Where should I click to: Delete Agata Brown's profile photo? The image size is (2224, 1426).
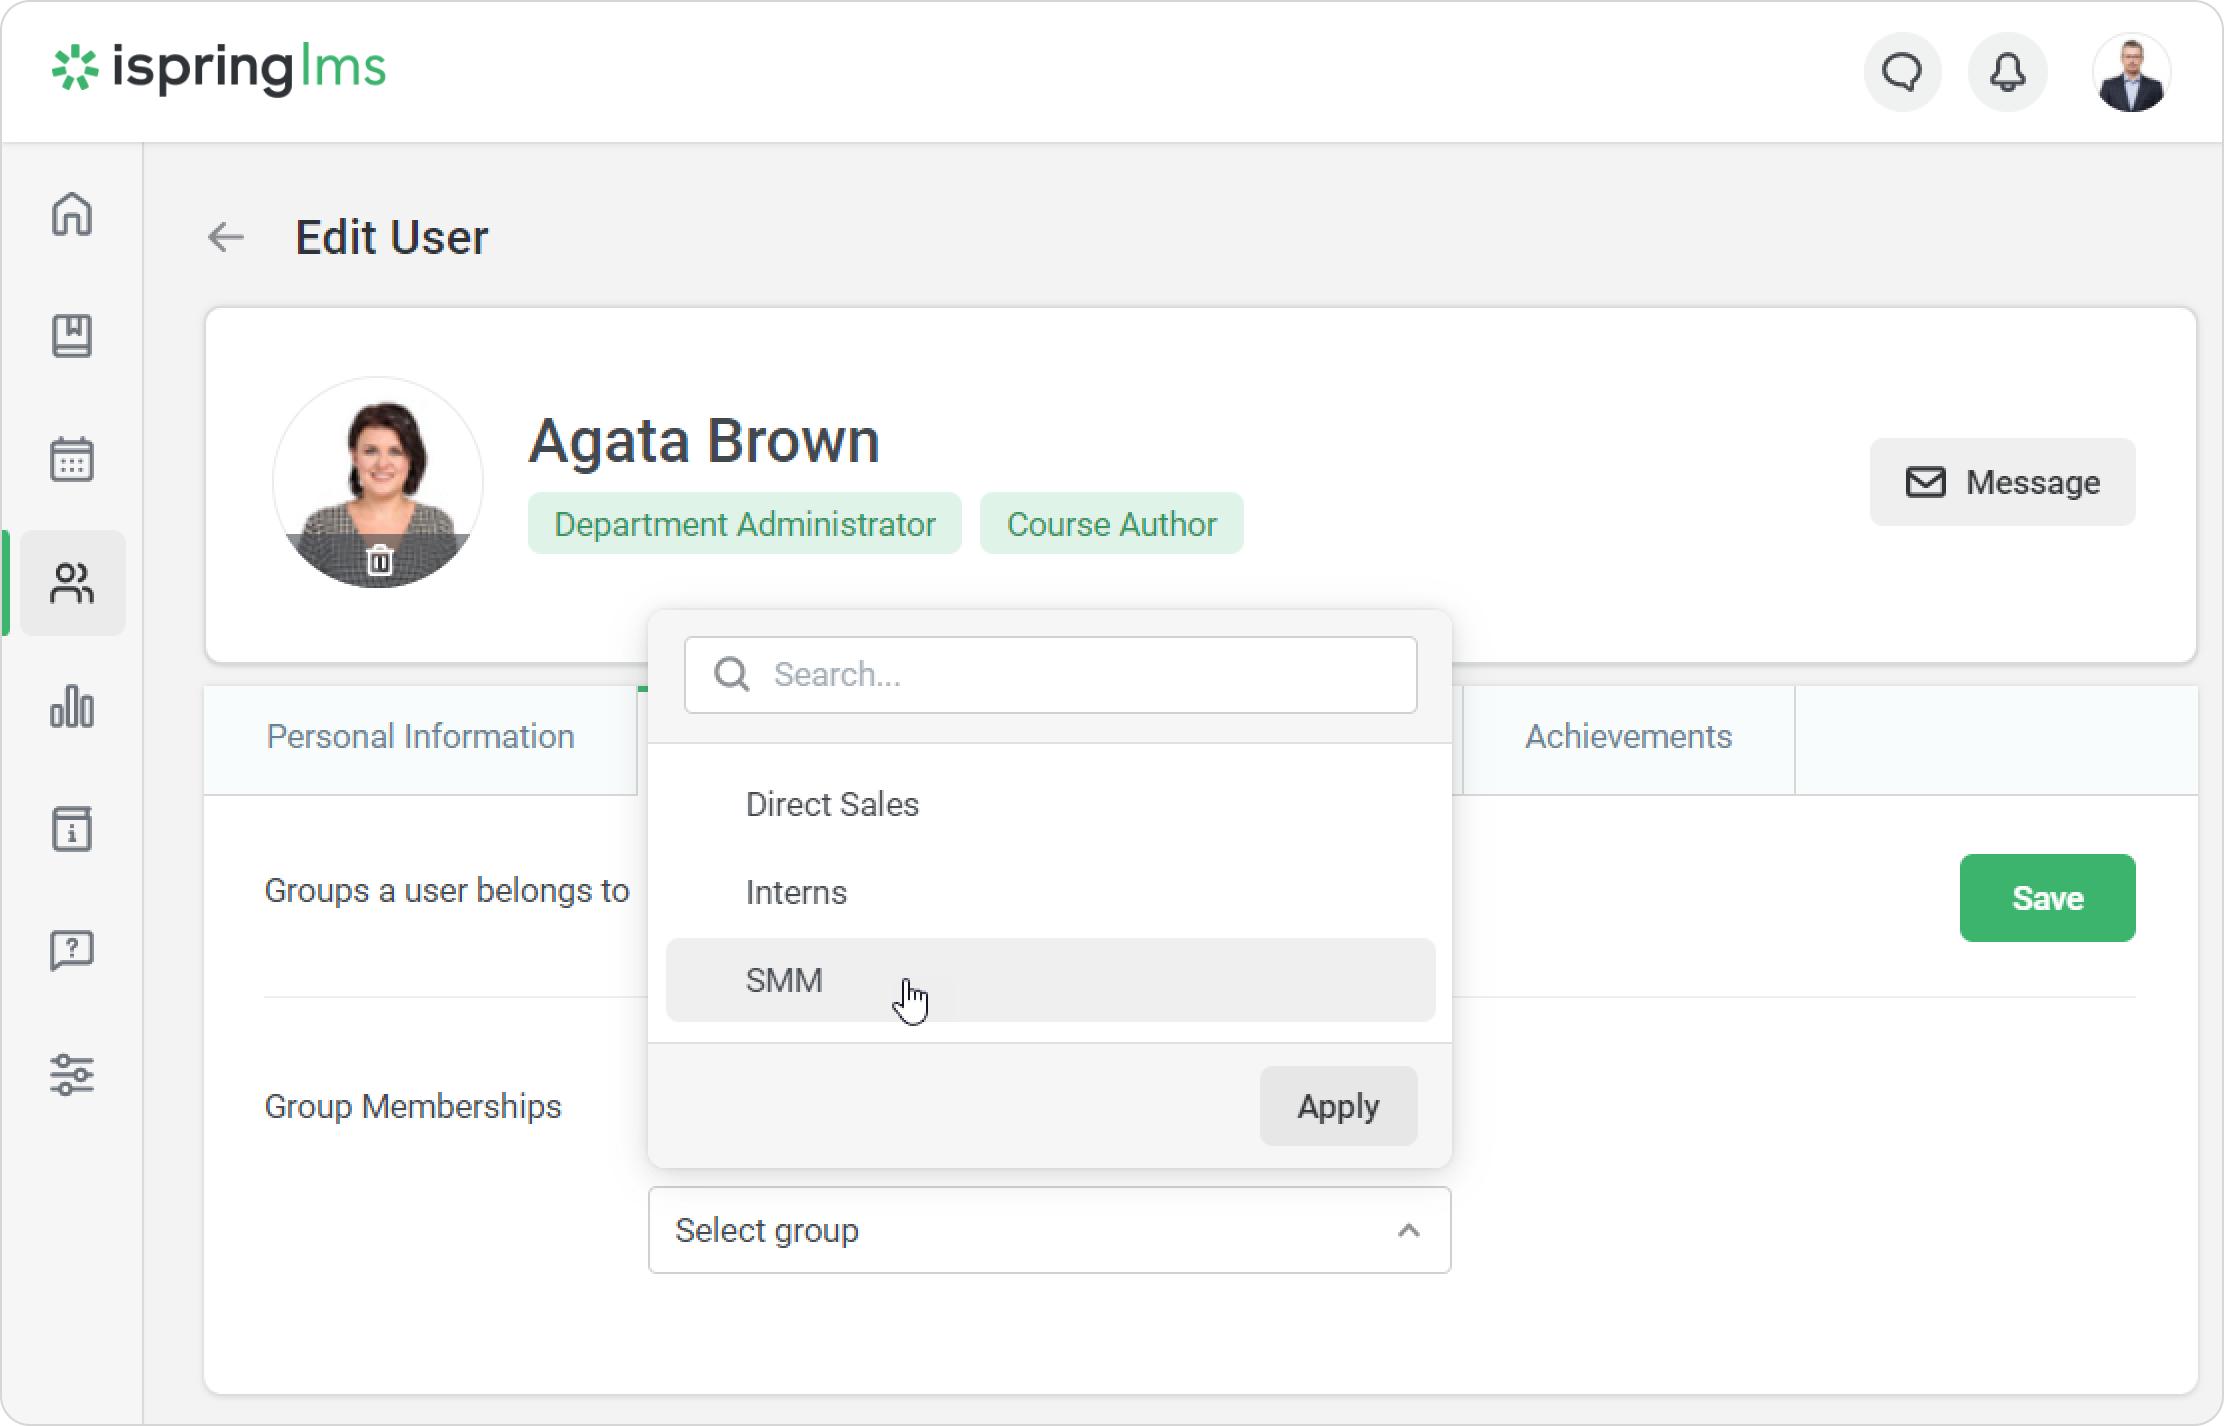coord(379,560)
